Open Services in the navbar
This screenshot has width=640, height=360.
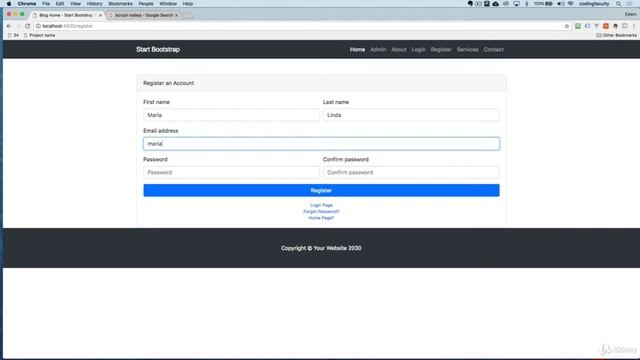pos(467,49)
